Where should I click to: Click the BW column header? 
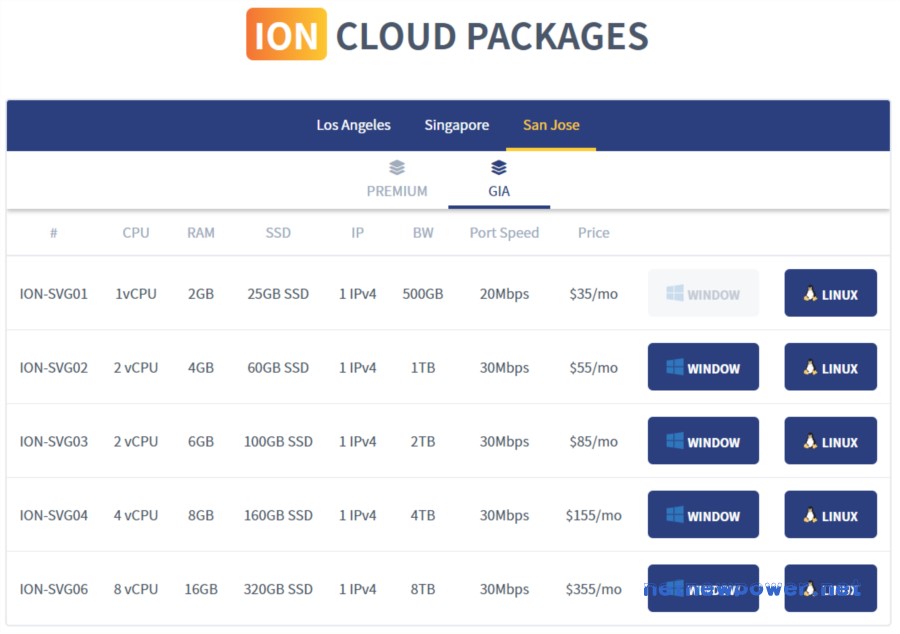pyautogui.click(x=423, y=233)
